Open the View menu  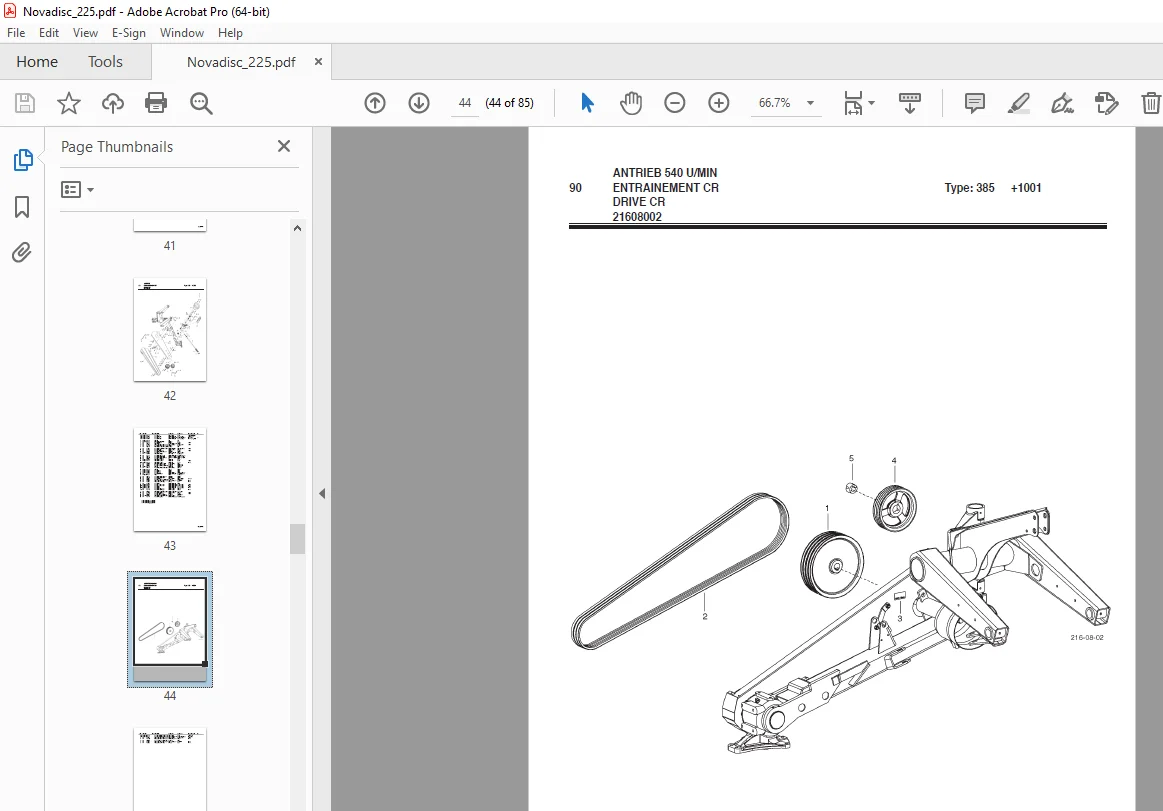(85, 33)
